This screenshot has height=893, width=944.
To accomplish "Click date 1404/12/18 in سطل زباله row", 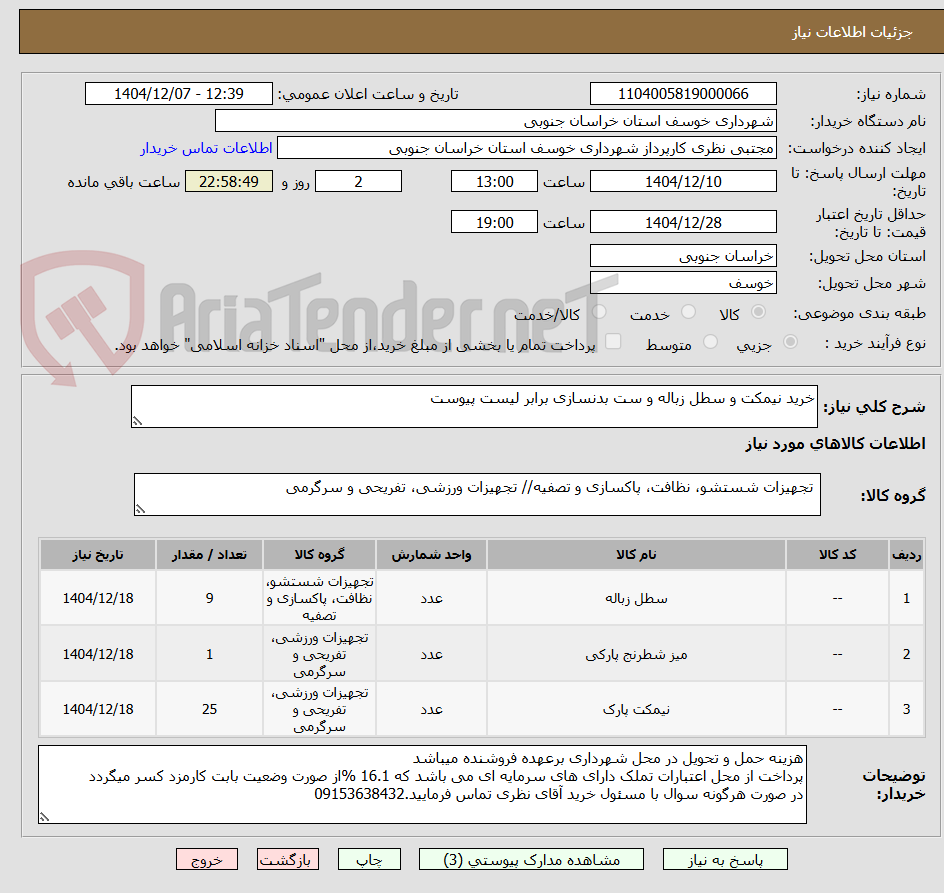I will (x=98, y=599).
